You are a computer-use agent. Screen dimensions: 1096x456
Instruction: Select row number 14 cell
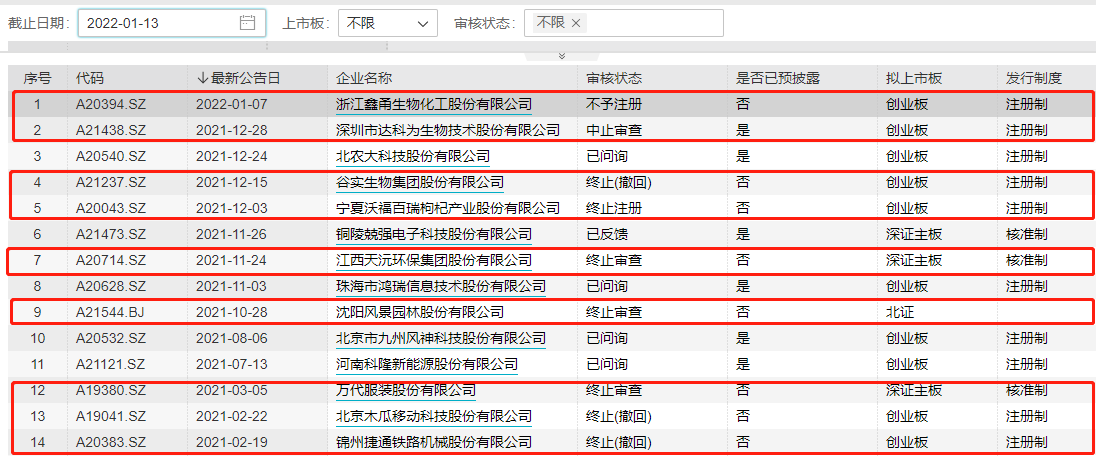tap(38, 442)
